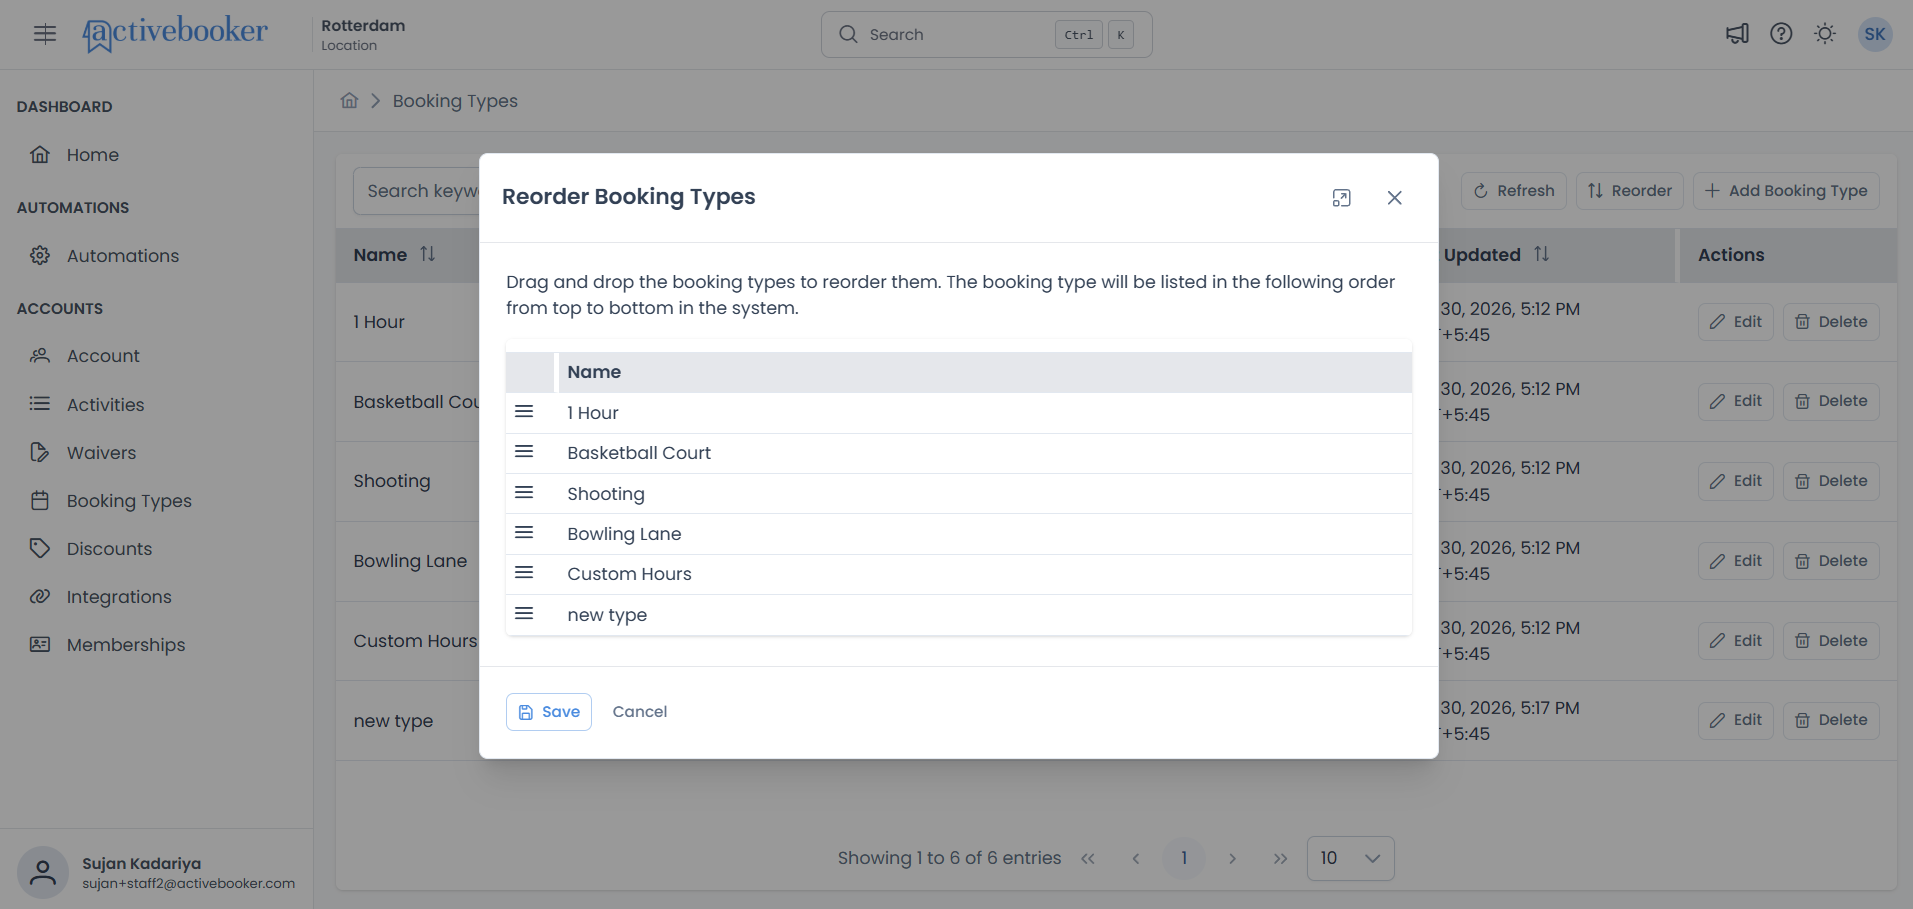Click Booking Types breadcrumb link
Viewport: 1913px width, 909px height.
pos(455,101)
